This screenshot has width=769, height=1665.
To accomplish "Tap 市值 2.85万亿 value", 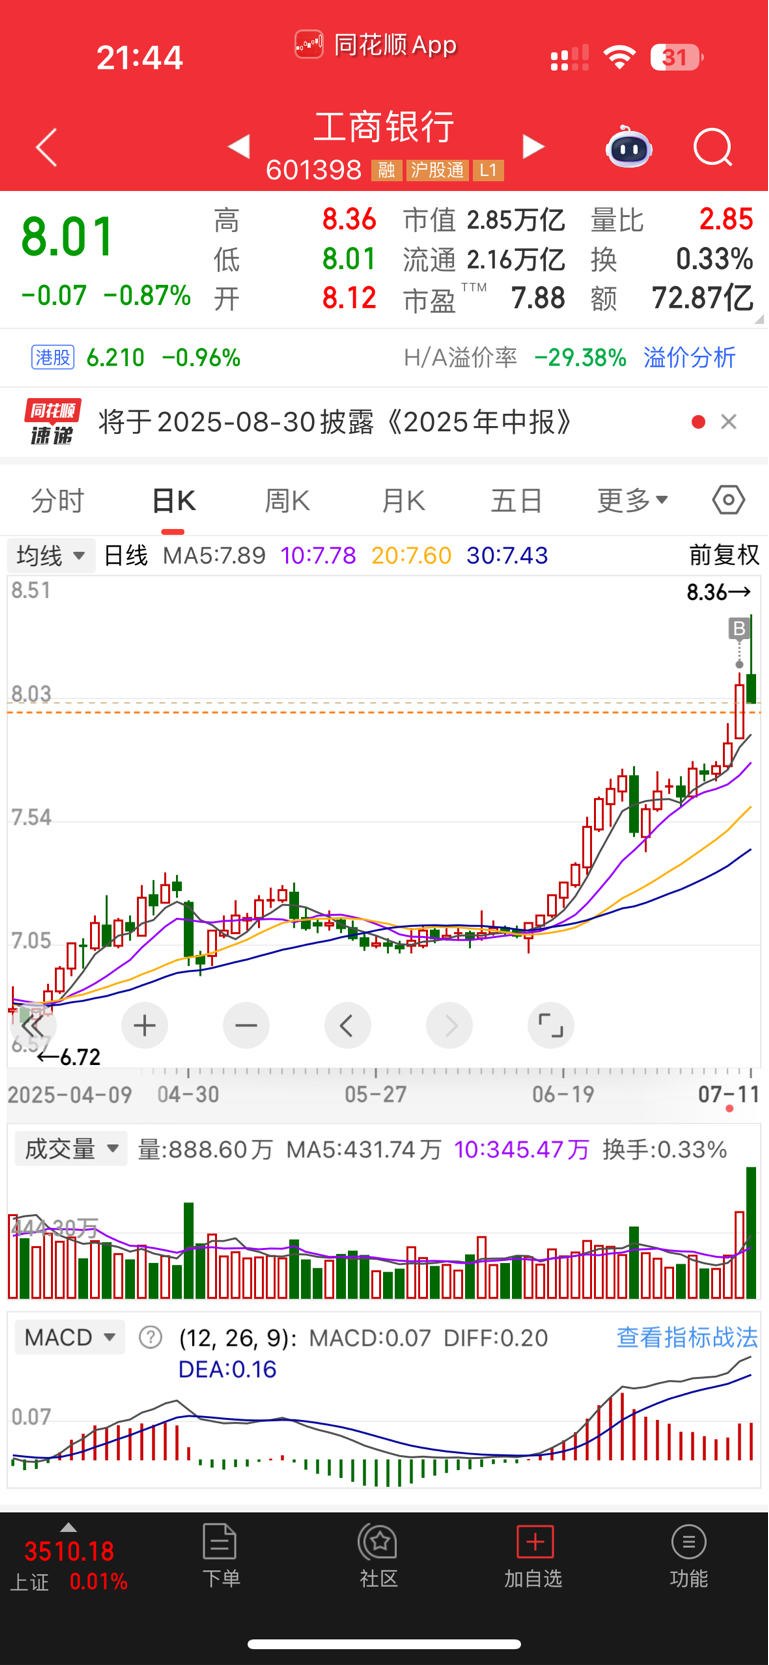I will click(x=516, y=220).
